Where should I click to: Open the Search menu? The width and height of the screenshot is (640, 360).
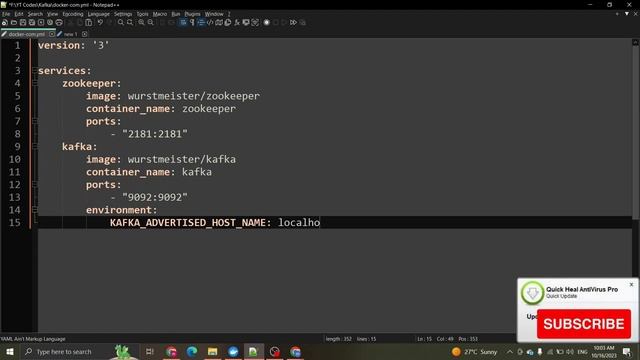35,14
